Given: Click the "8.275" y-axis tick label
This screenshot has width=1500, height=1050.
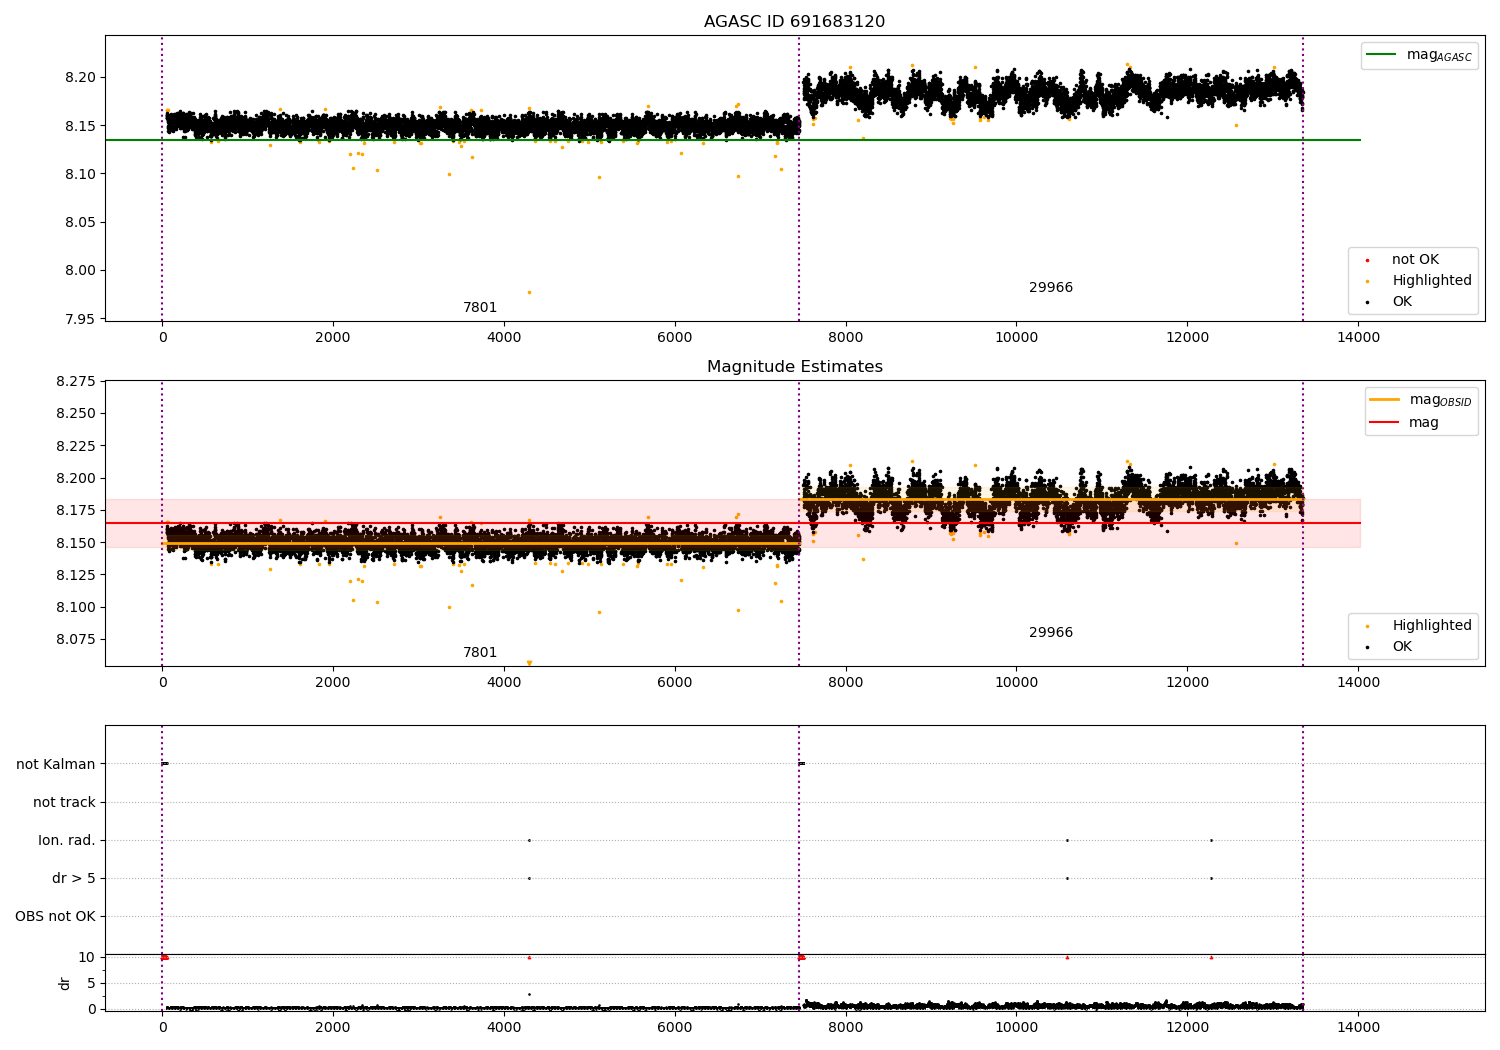Looking at the screenshot, I should point(76,382).
